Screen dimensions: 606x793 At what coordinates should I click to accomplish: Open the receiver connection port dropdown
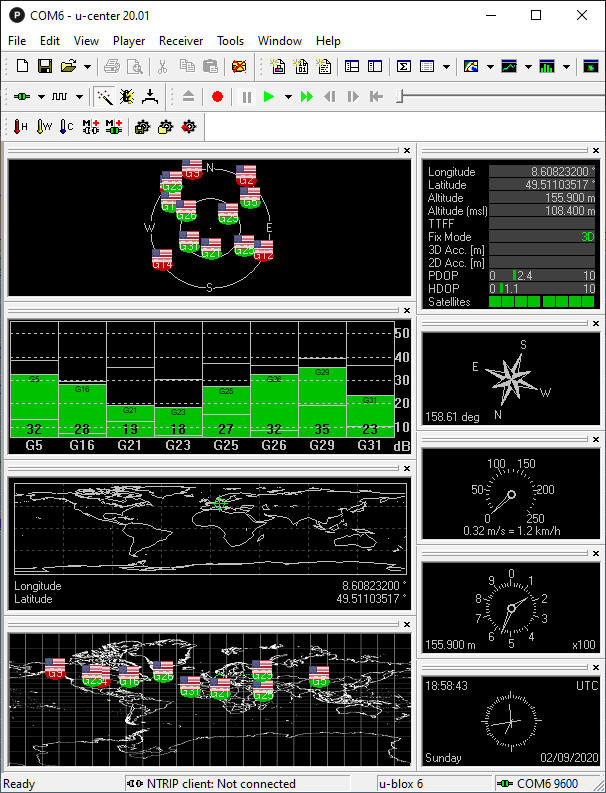coord(41,97)
